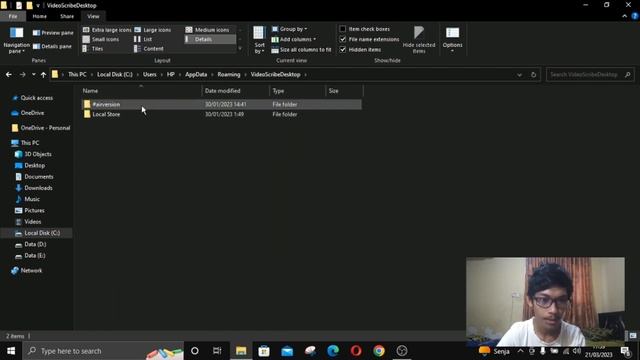Screen dimensions: 640x360
Task: Enable Item check boxes
Action: pos(364,29)
